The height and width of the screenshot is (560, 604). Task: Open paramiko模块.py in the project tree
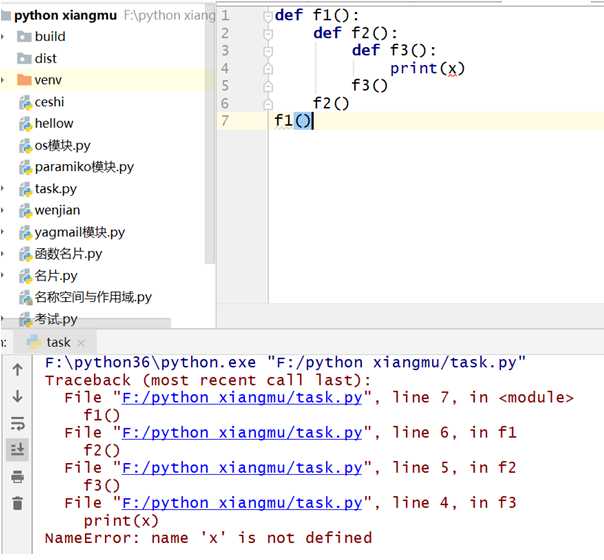pos(84,167)
